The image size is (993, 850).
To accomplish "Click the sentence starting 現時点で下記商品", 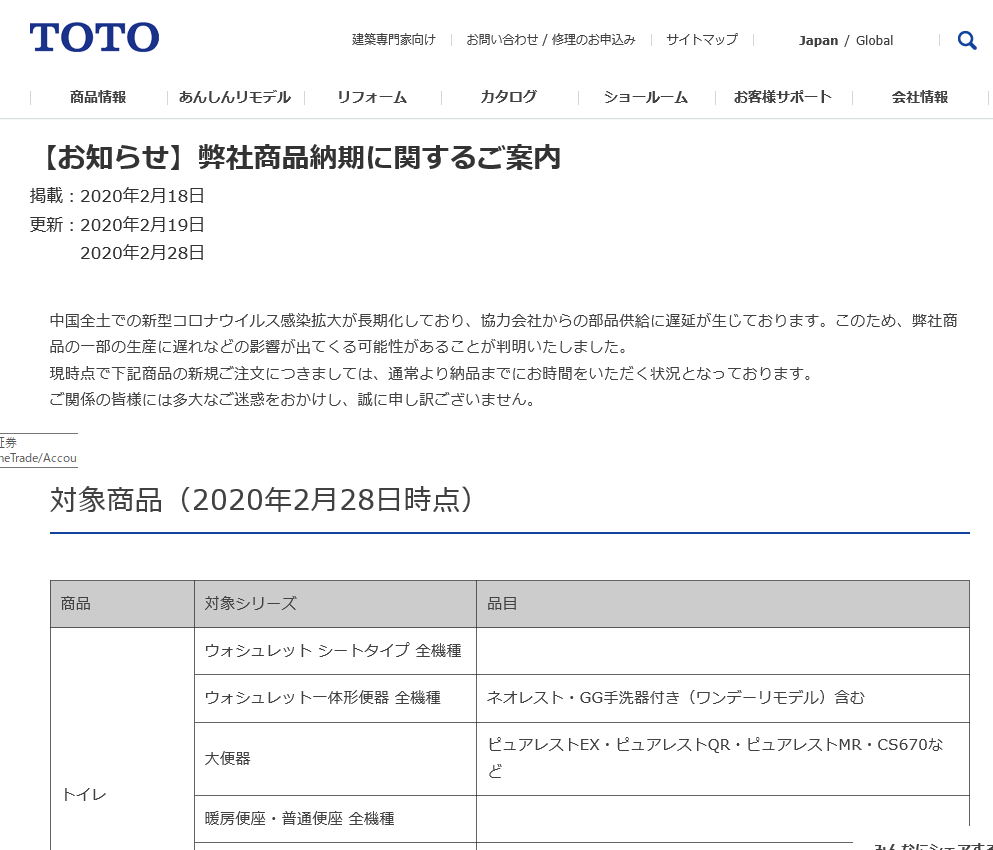I will click(431, 374).
